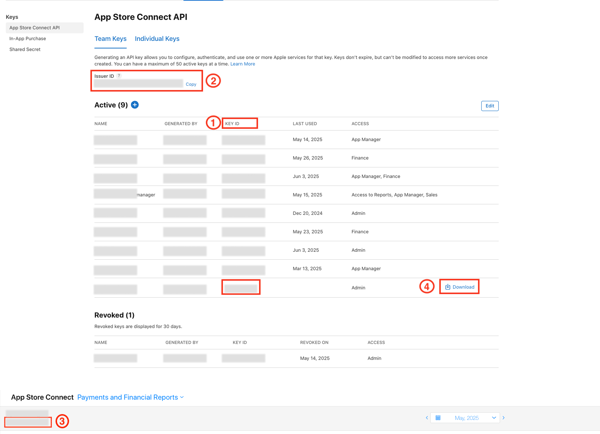Click the Issuer ID value field

tap(139, 83)
